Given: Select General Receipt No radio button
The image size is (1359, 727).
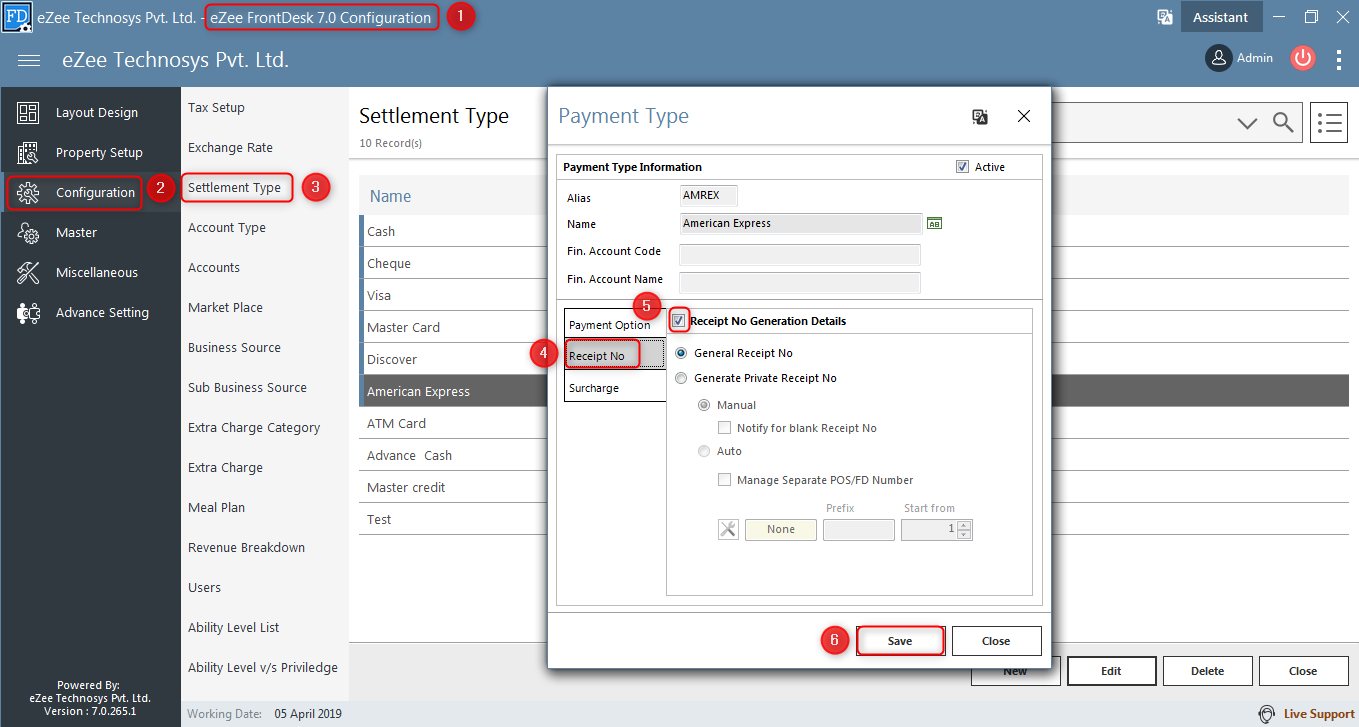Looking at the screenshot, I should (x=681, y=353).
